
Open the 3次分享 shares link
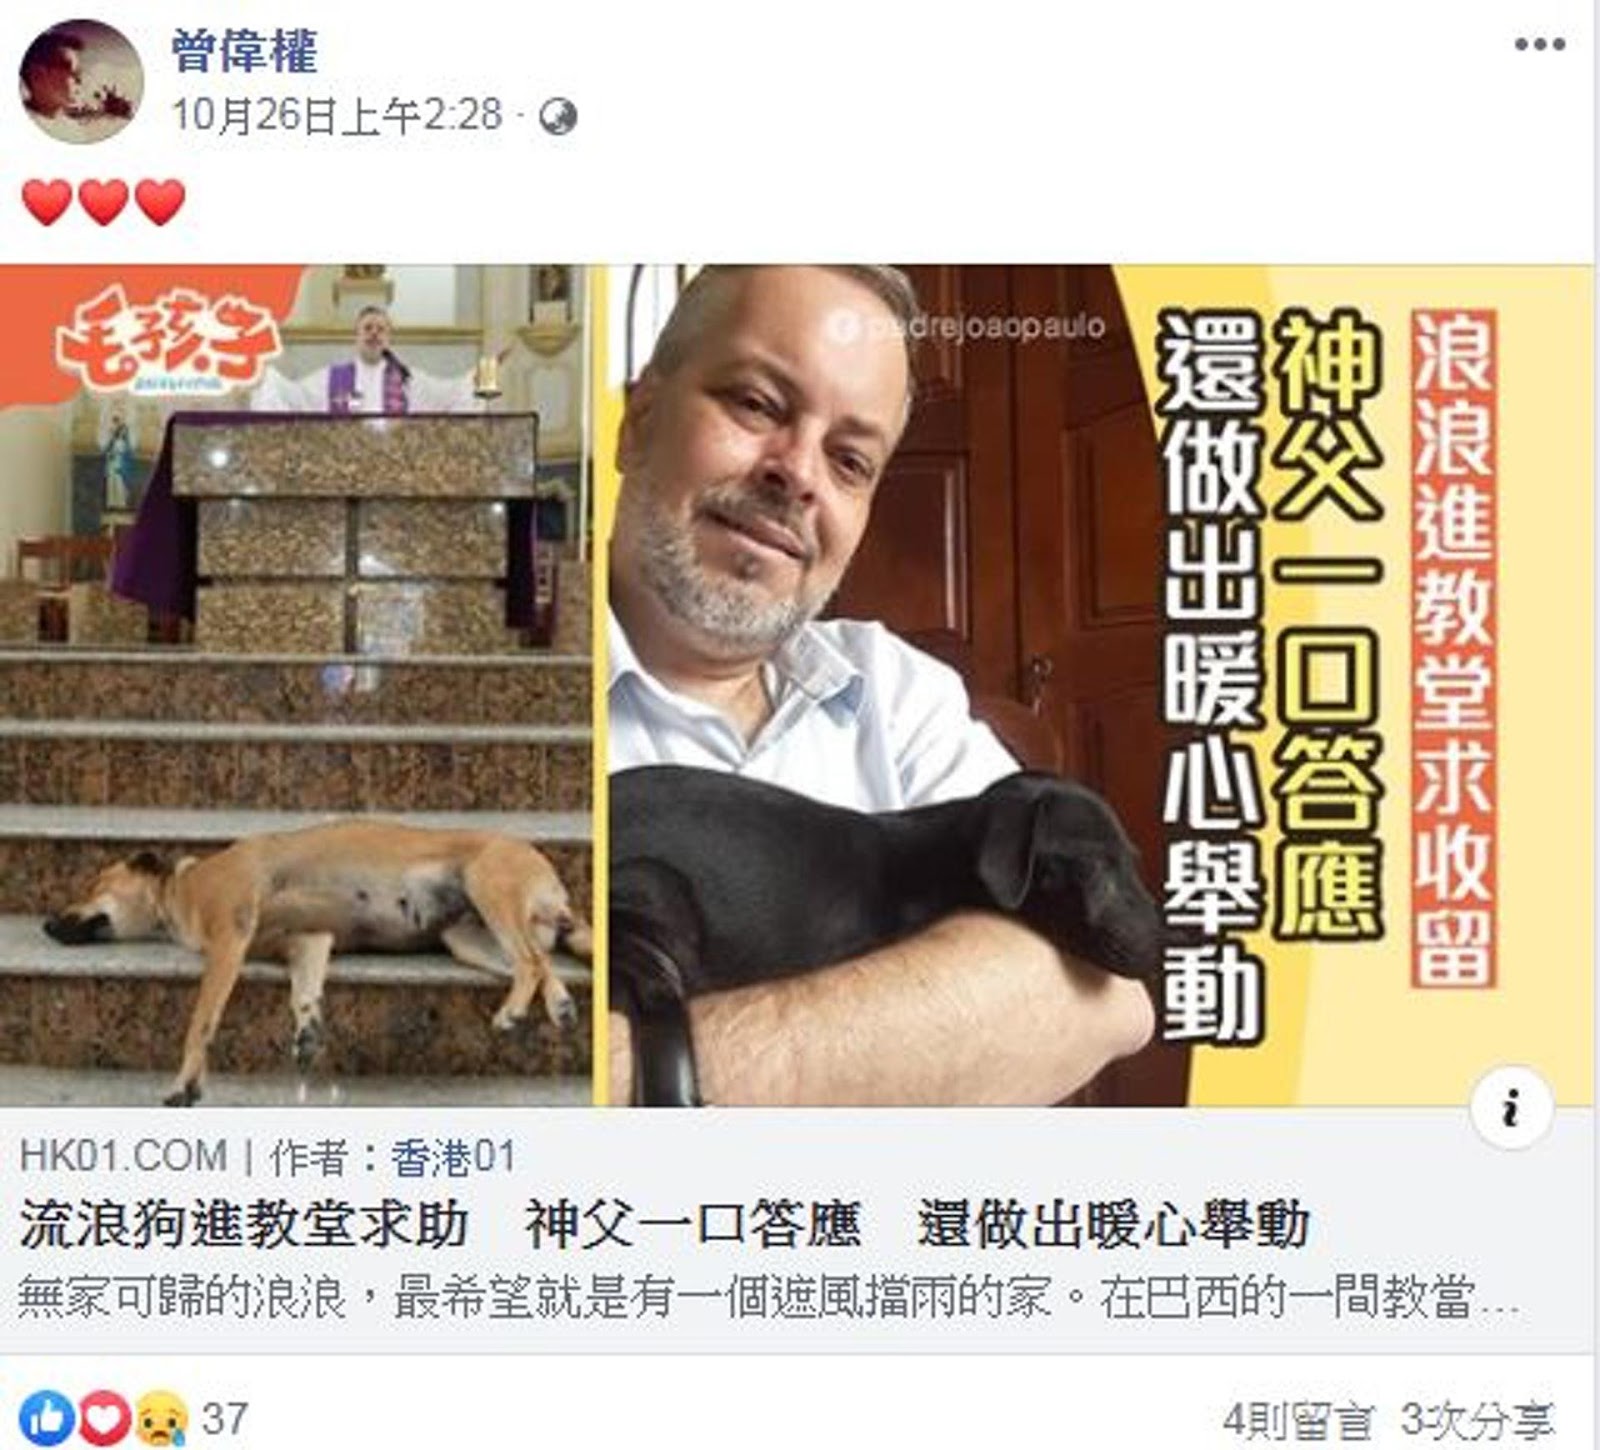click(x=1476, y=1420)
